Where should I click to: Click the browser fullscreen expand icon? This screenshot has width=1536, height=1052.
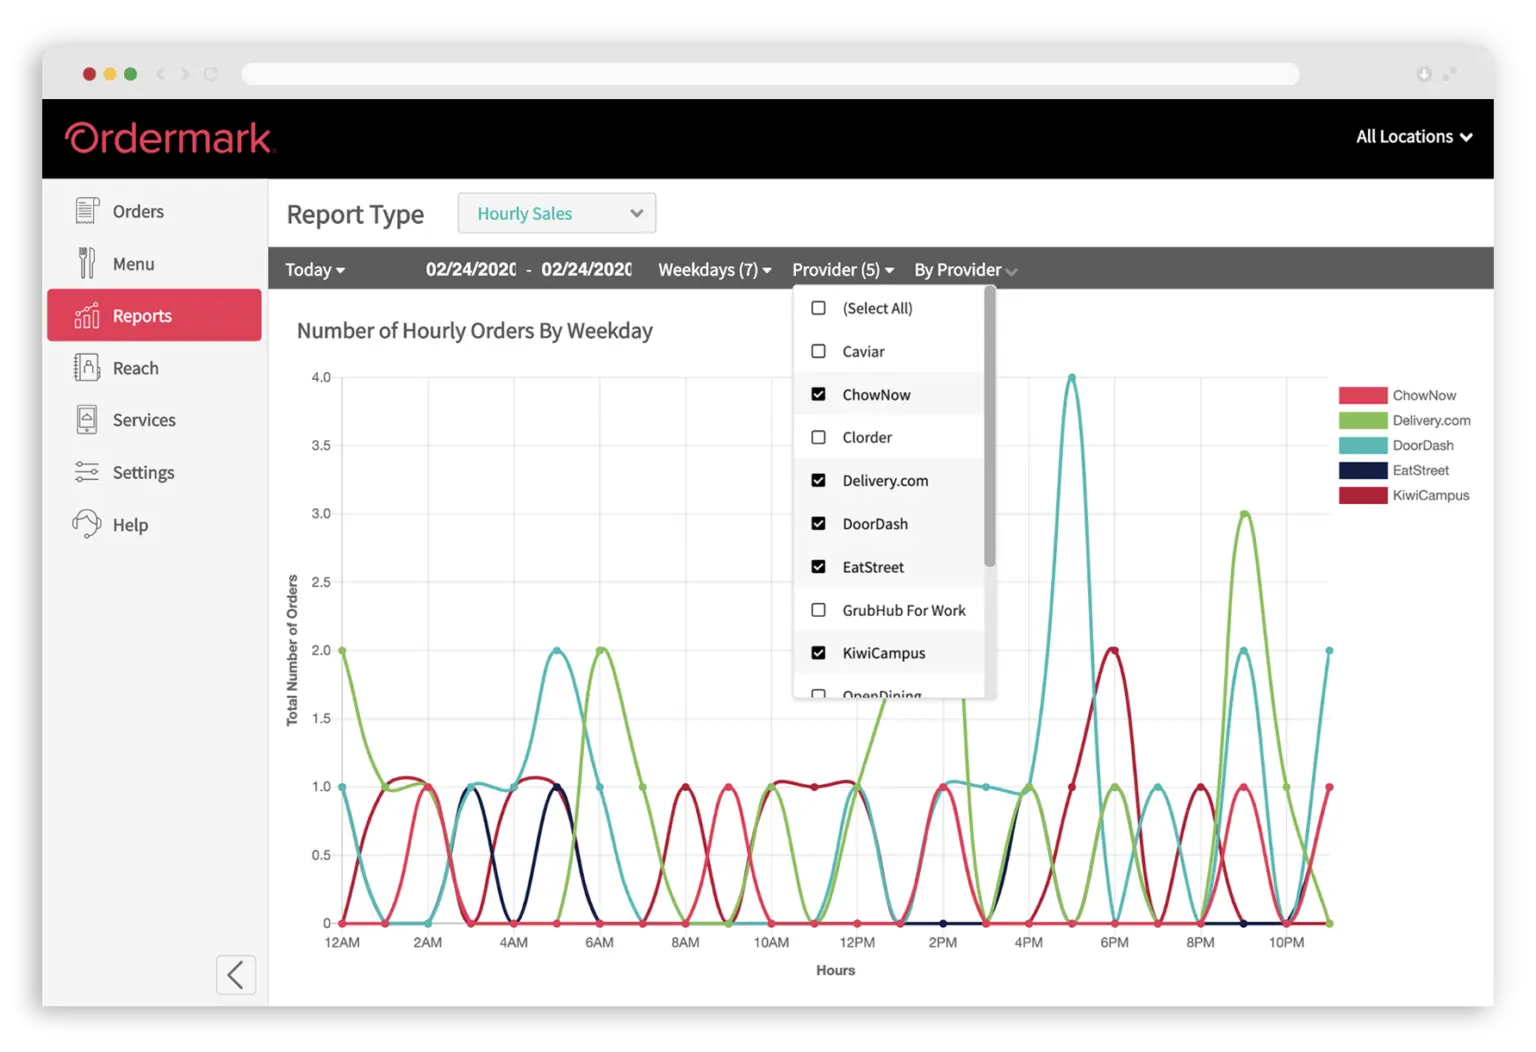click(x=1450, y=74)
